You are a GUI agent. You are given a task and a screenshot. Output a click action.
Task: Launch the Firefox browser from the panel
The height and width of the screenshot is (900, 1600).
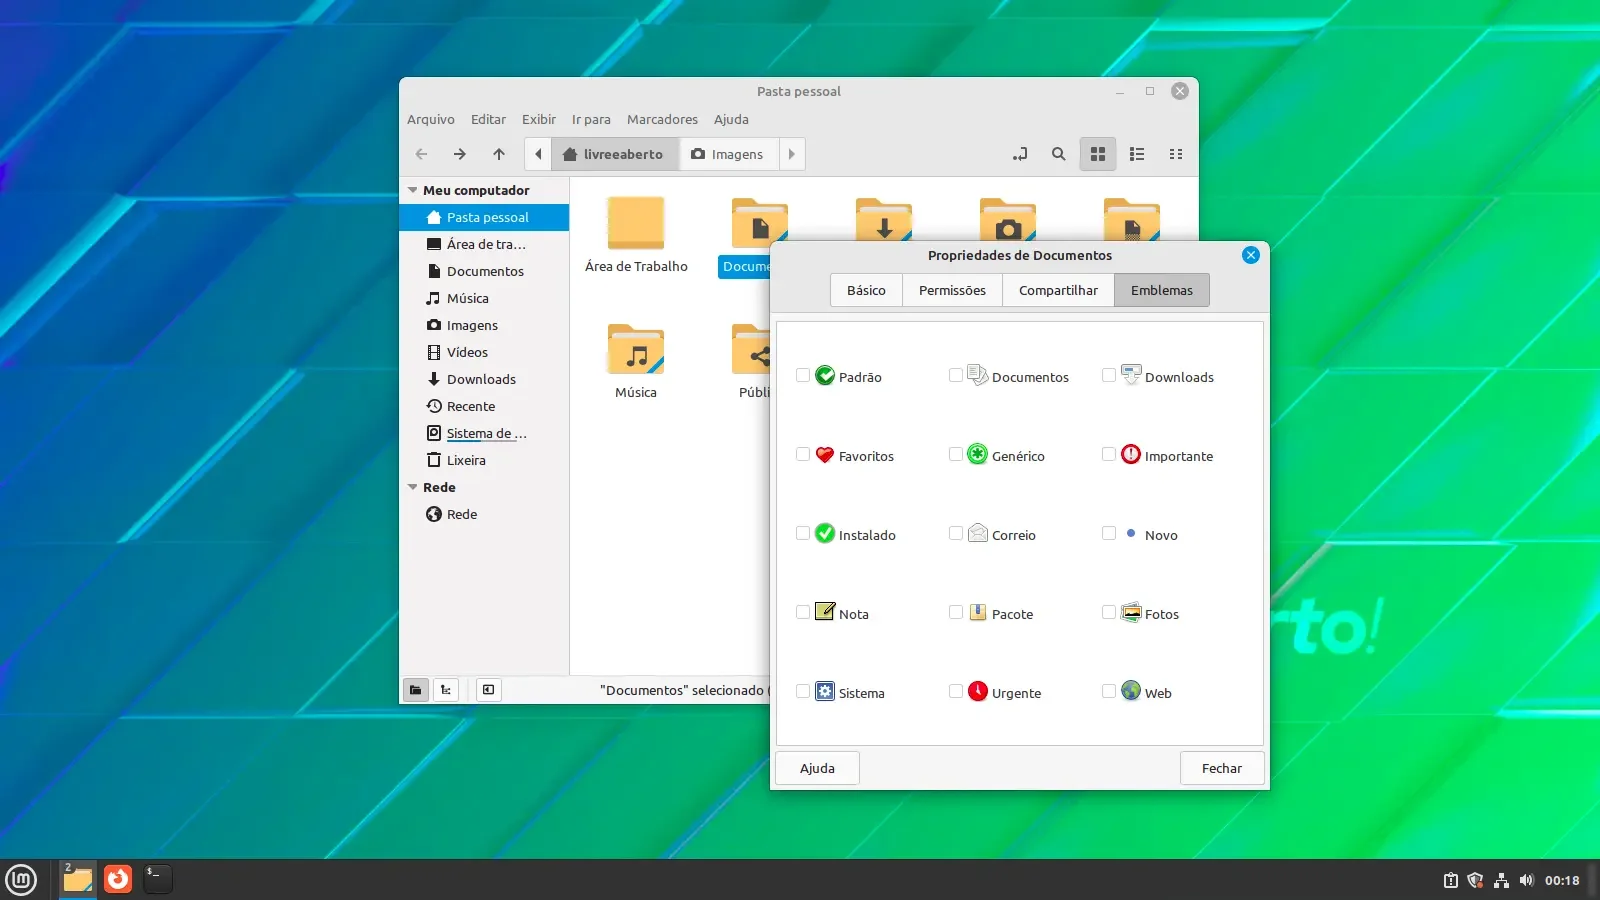pos(118,879)
